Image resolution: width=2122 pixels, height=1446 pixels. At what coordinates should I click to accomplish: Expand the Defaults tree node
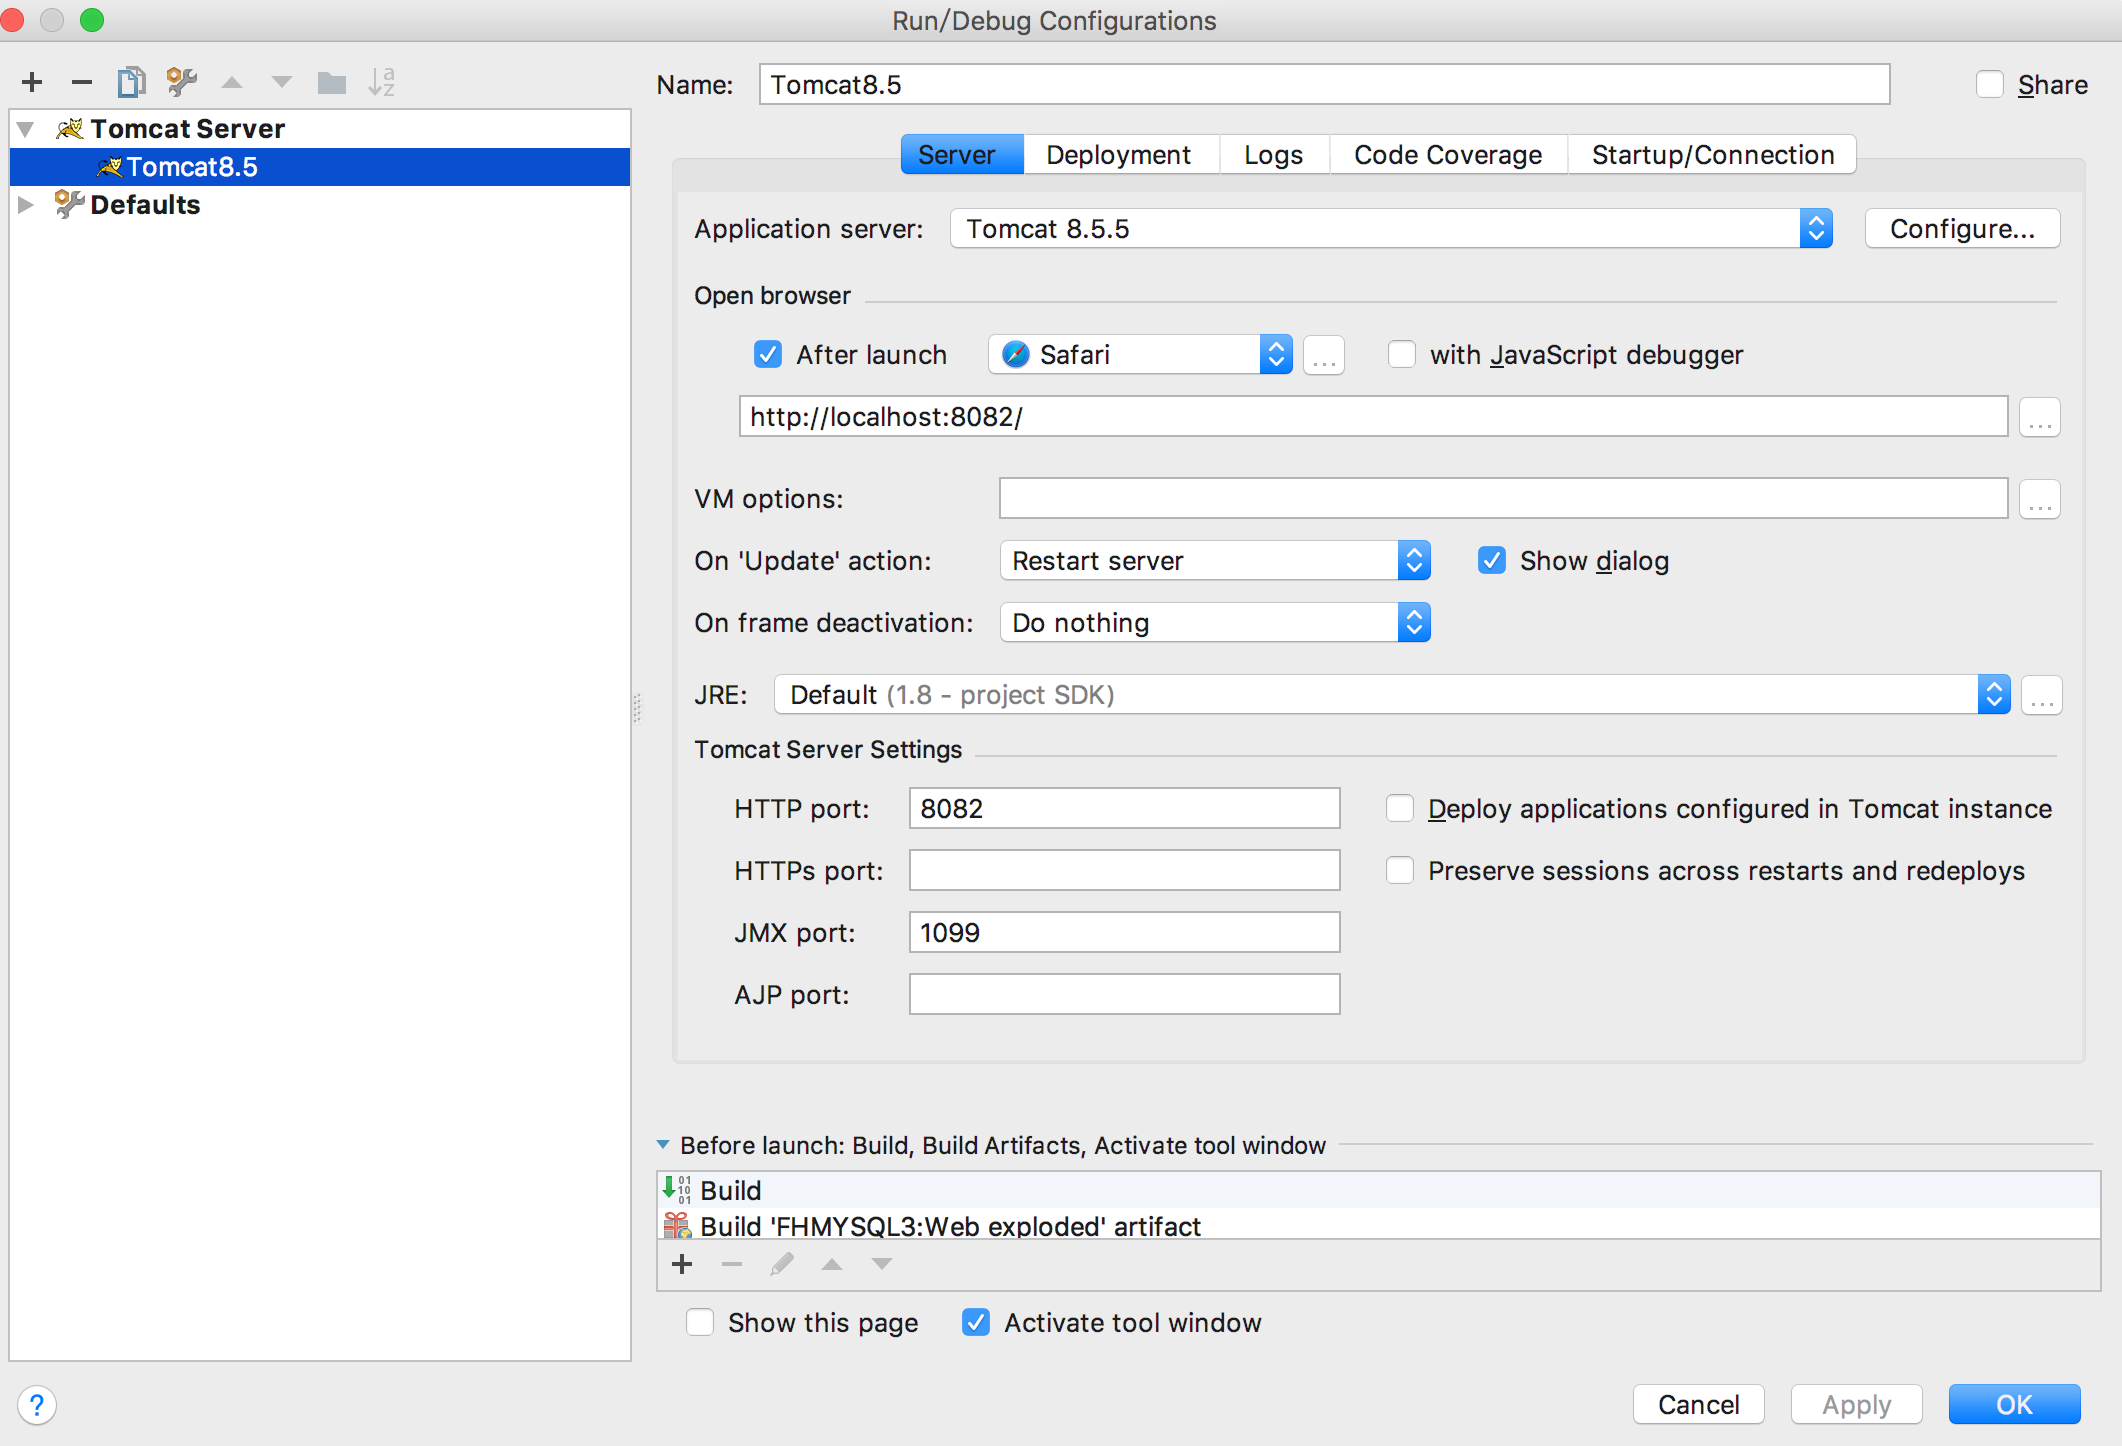pos(26,204)
